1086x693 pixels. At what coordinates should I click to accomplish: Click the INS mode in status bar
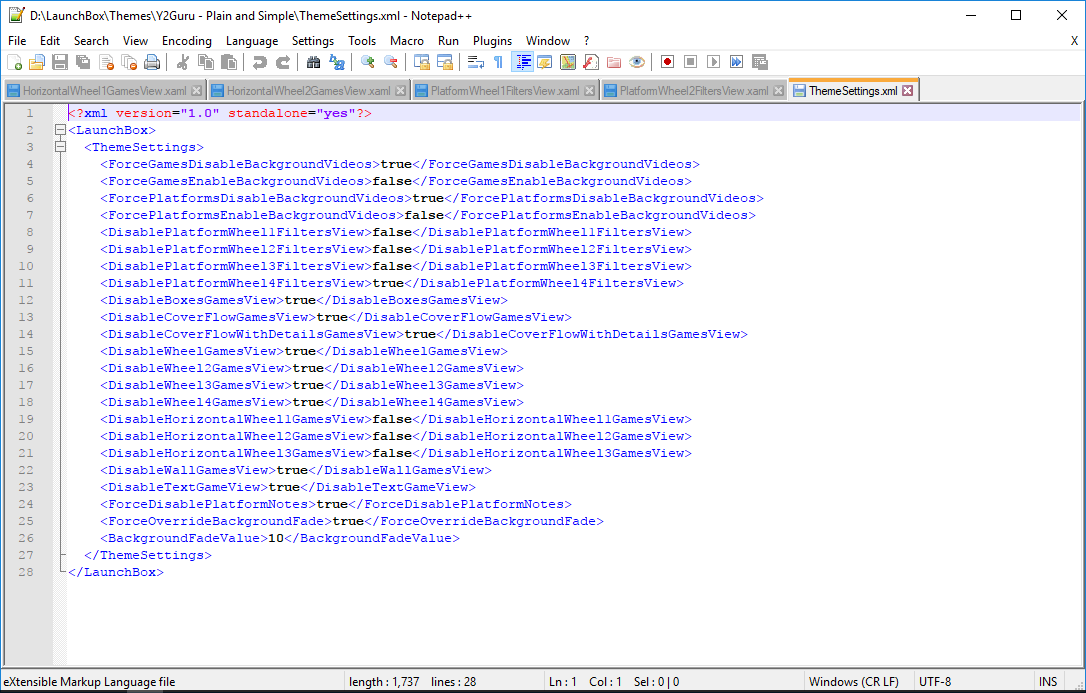click(1048, 682)
